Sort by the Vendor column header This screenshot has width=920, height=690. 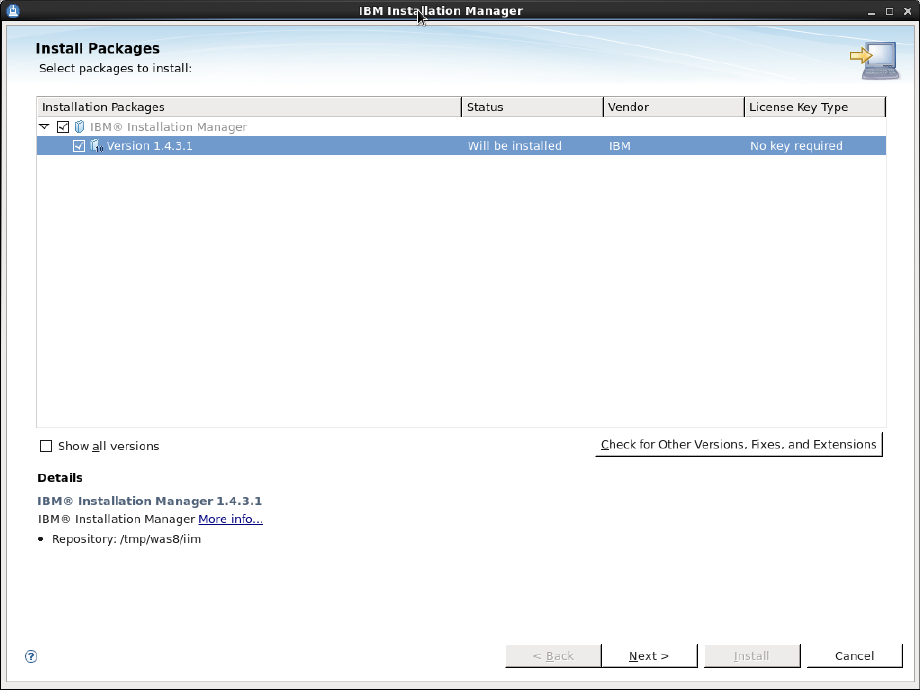(x=674, y=107)
